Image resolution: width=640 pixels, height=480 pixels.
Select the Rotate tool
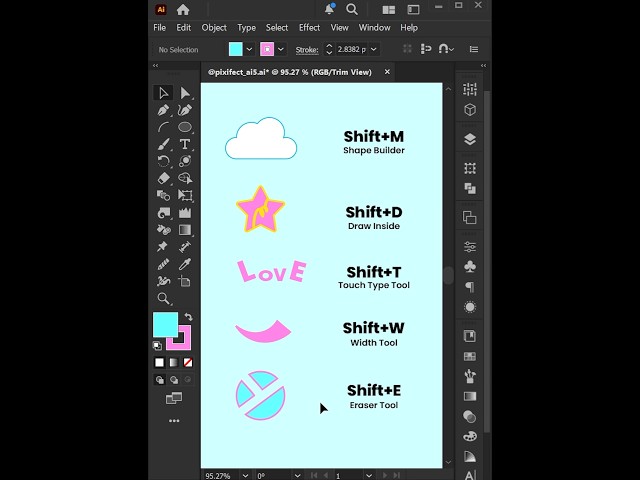pos(163,161)
